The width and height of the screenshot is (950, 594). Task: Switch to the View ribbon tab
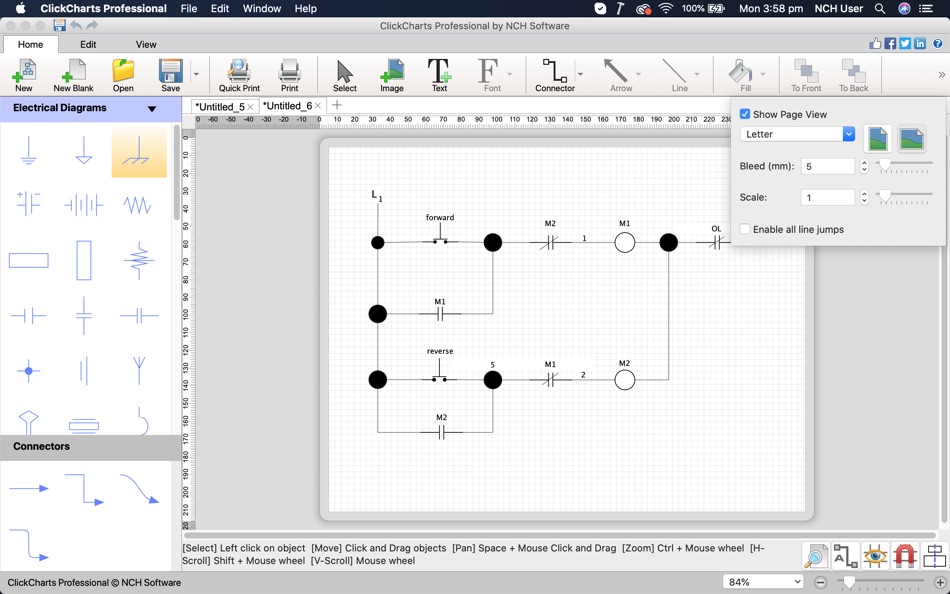tap(145, 44)
